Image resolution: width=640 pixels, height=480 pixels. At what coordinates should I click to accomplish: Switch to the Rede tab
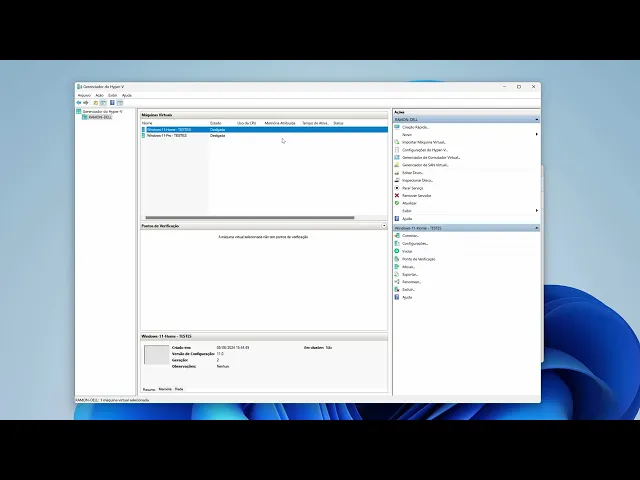coord(179,389)
